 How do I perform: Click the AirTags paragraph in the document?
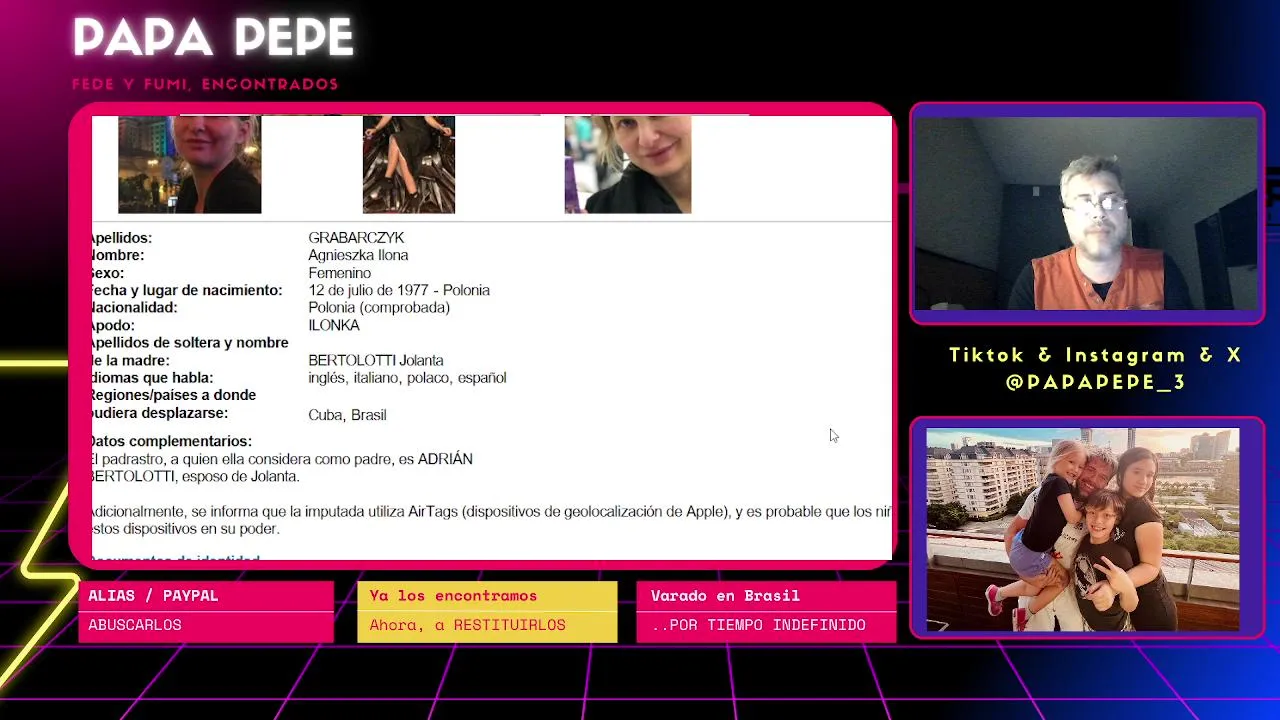coord(490,520)
